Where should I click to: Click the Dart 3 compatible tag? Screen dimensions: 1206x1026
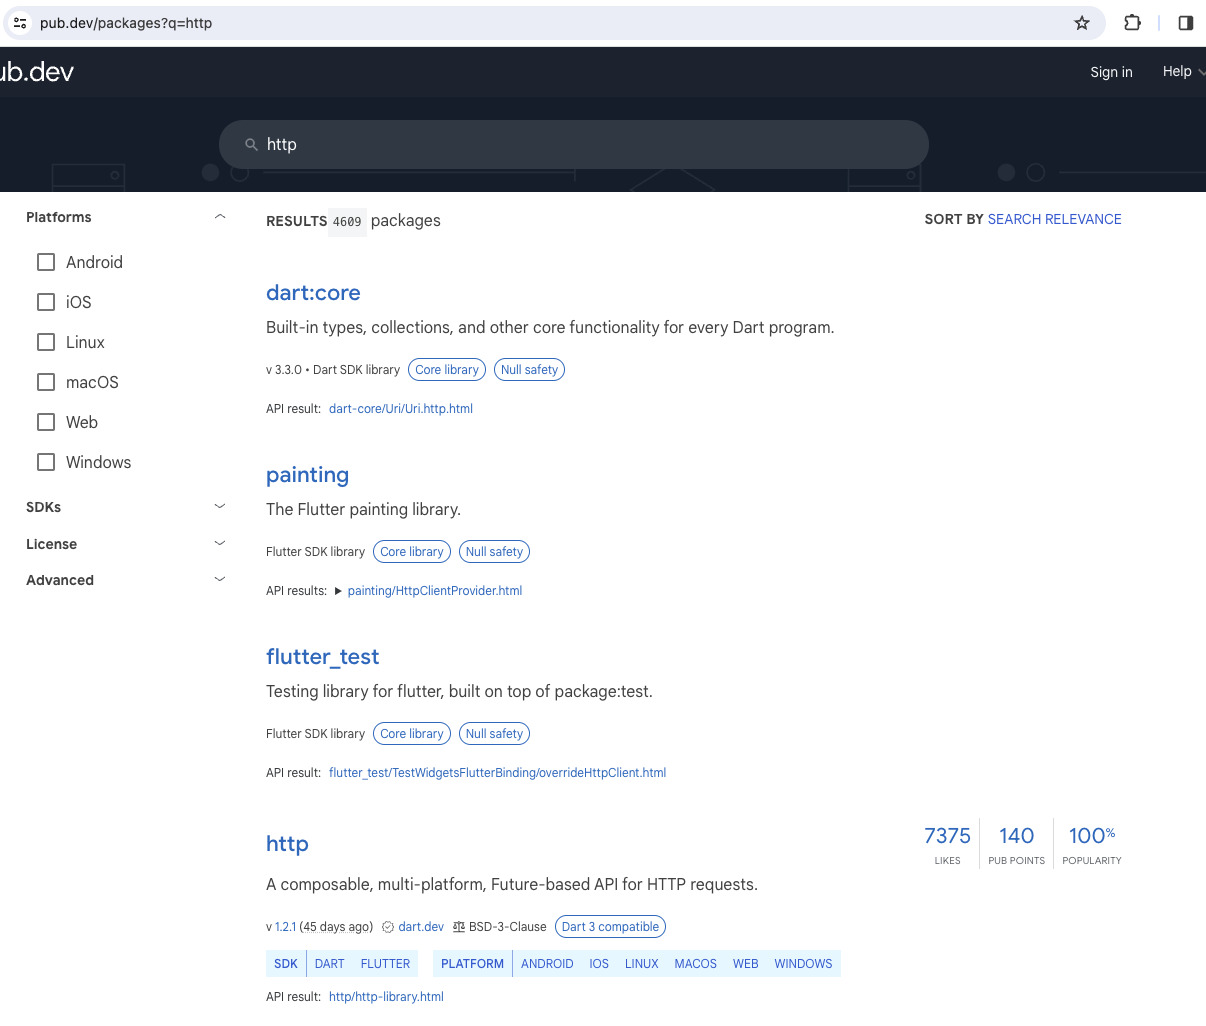point(610,927)
